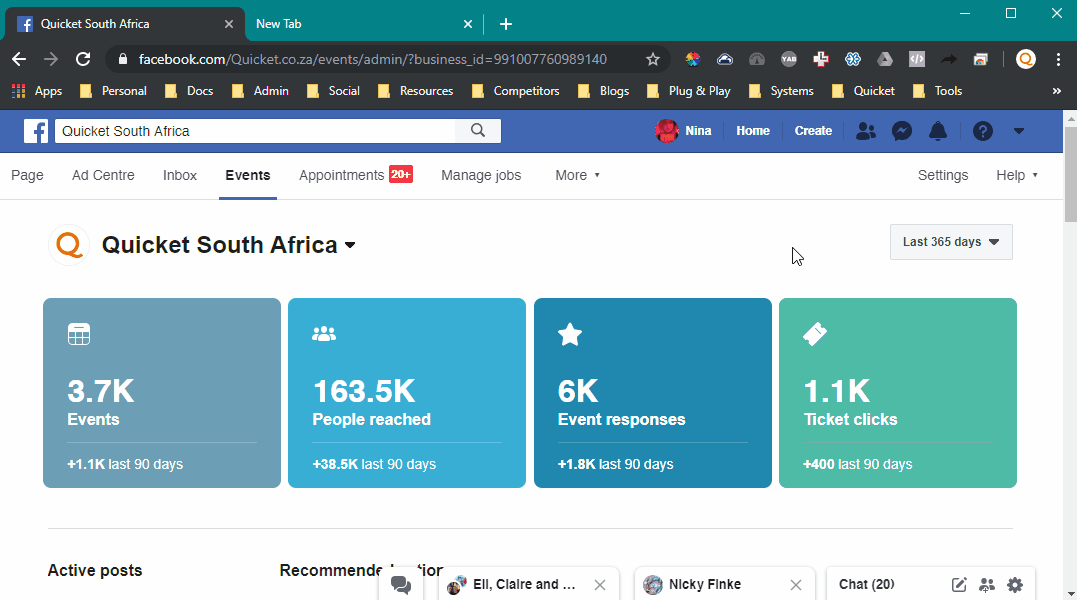Expand the More dropdown menu
The width and height of the screenshot is (1077, 600).
coord(578,175)
